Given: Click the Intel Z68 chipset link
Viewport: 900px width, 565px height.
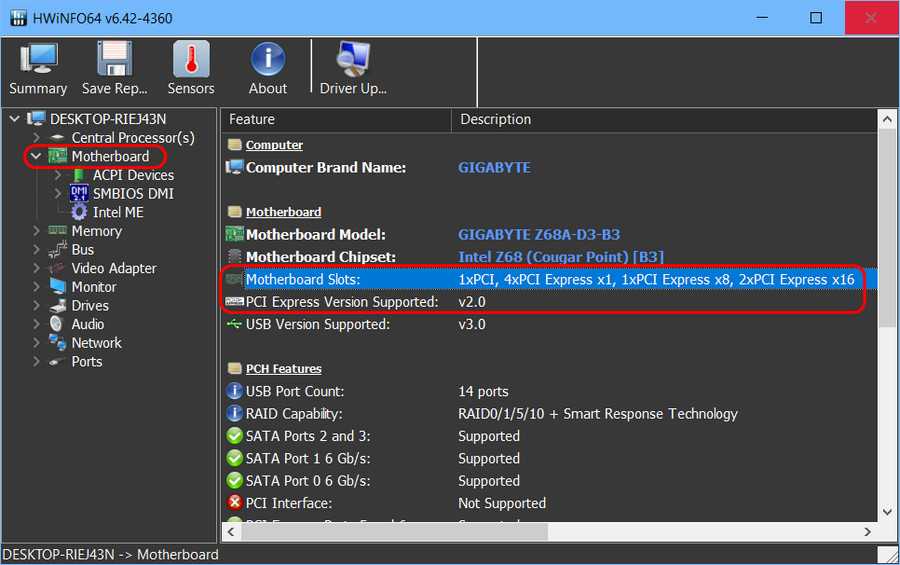Looking at the screenshot, I should pyautogui.click(x=560, y=257).
